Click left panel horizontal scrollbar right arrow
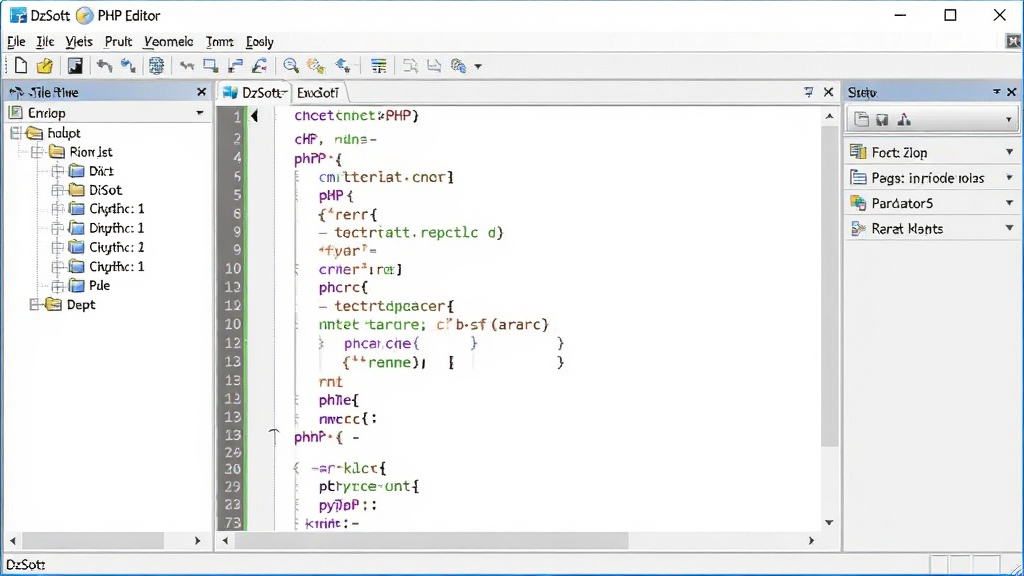The height and width of the screenshot is (576, 1024). pyautogui.click(x=197, y=541)
